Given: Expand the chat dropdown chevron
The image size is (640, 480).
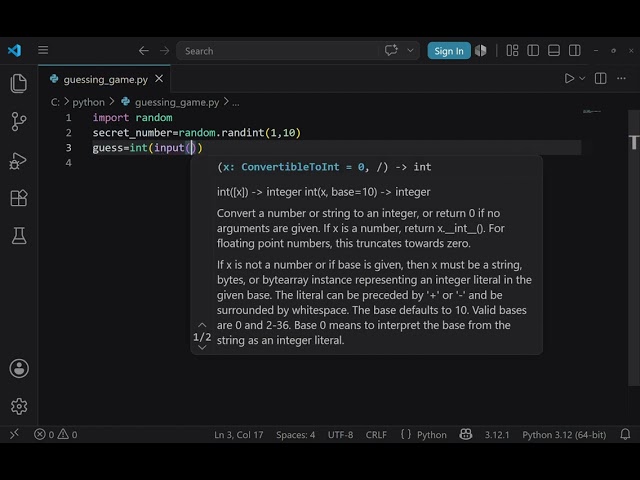Looking at the screenshot, I should 410,51.
